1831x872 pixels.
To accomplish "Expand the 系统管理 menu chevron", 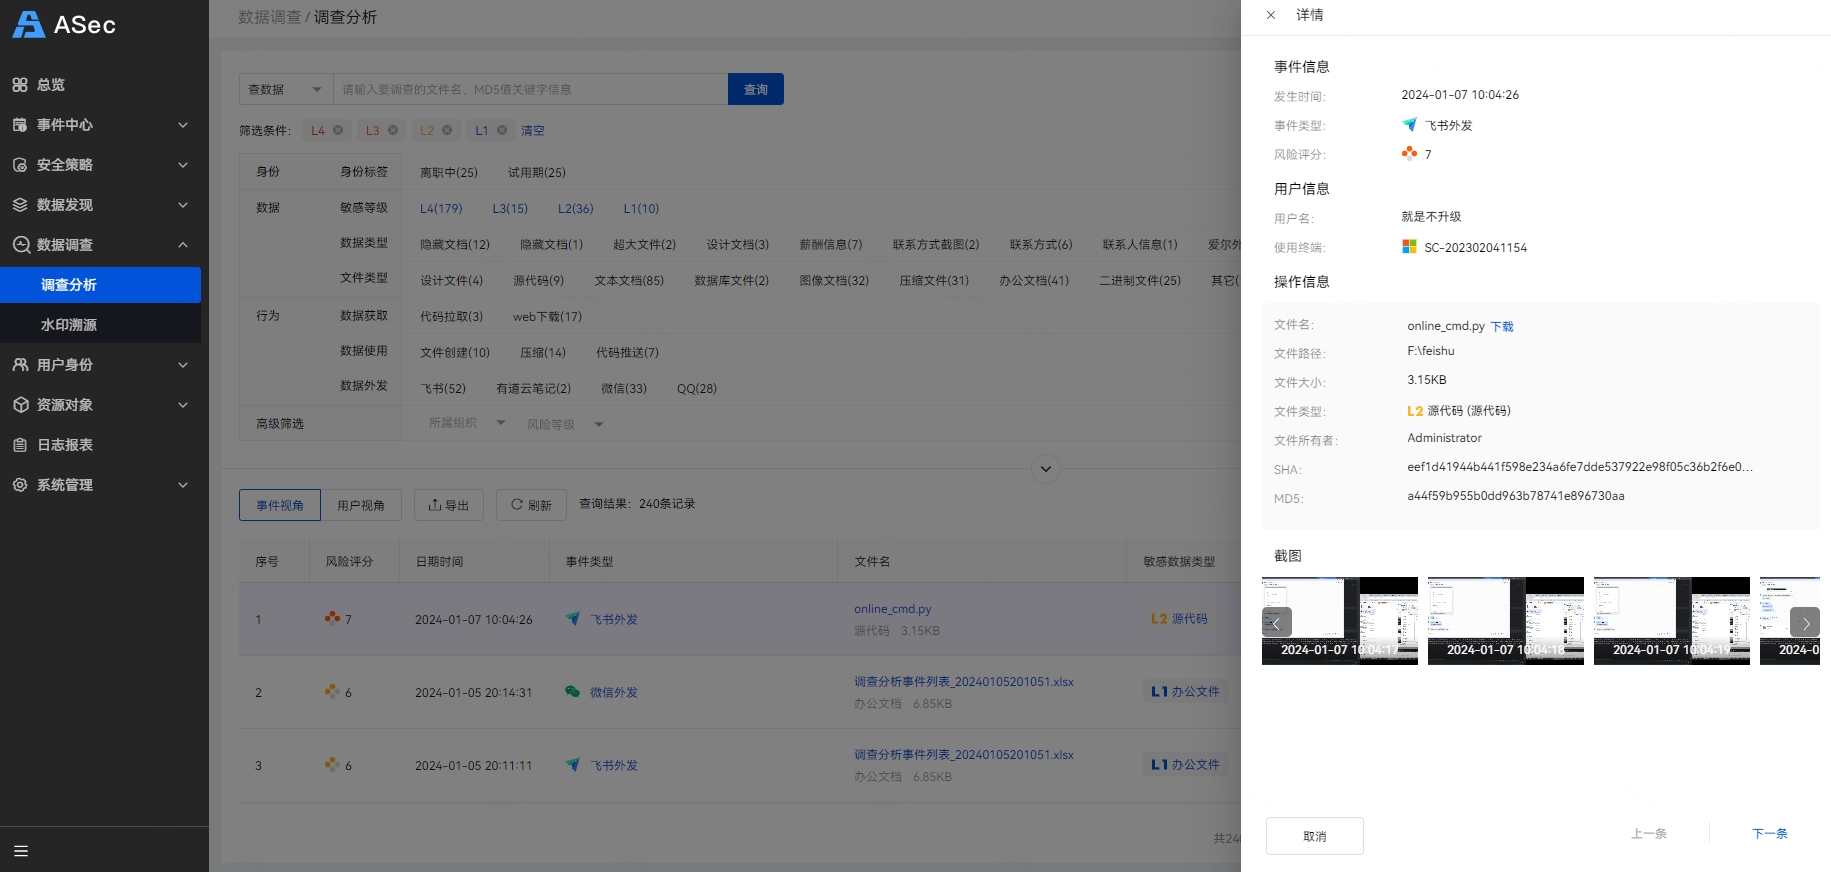I will (x=183, y=485).
